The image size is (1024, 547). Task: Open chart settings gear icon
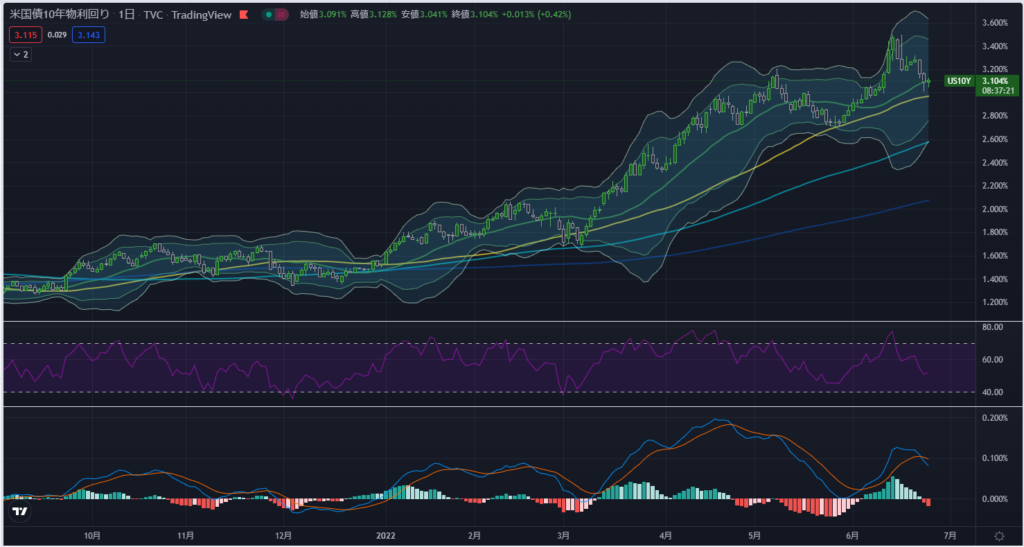(x=998, y=537)
